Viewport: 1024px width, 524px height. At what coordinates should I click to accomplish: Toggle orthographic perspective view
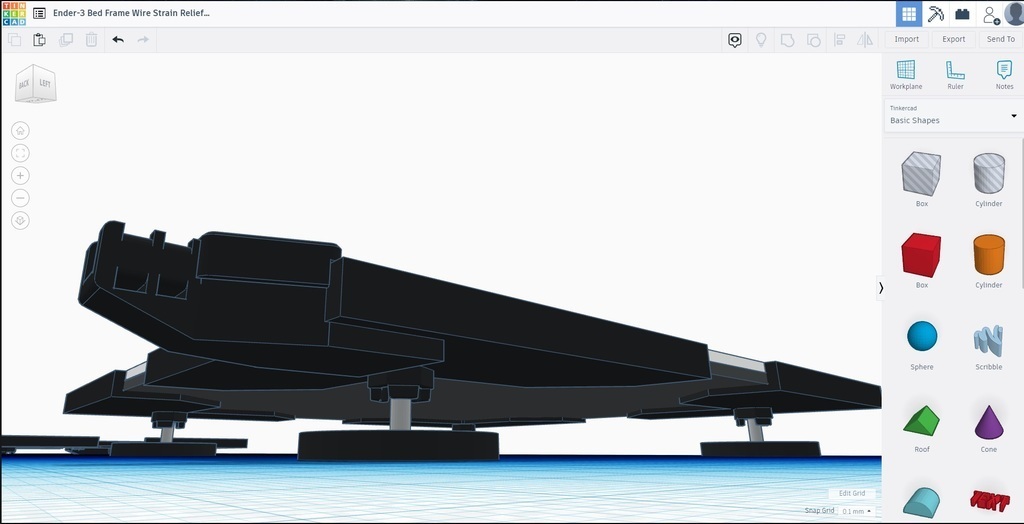tap(20, 221)
